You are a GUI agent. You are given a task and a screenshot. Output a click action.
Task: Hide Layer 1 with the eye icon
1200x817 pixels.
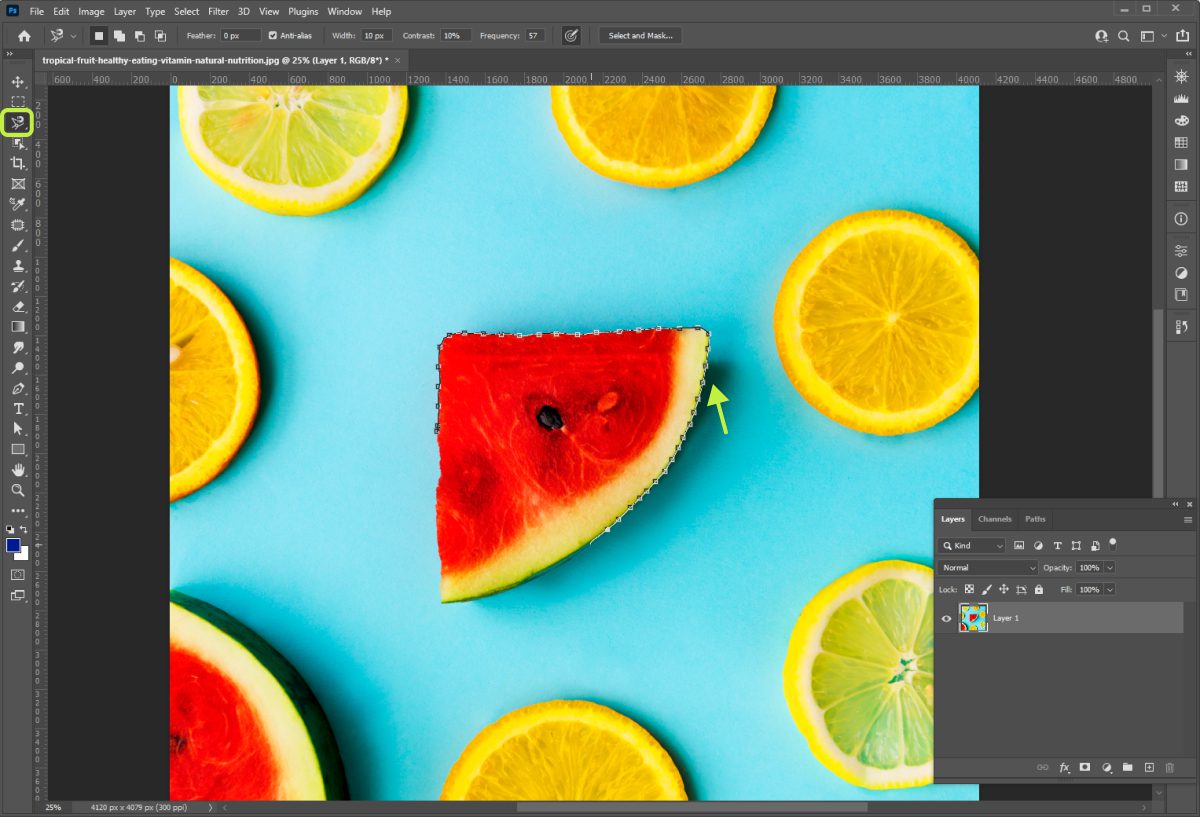pos(946,618)
